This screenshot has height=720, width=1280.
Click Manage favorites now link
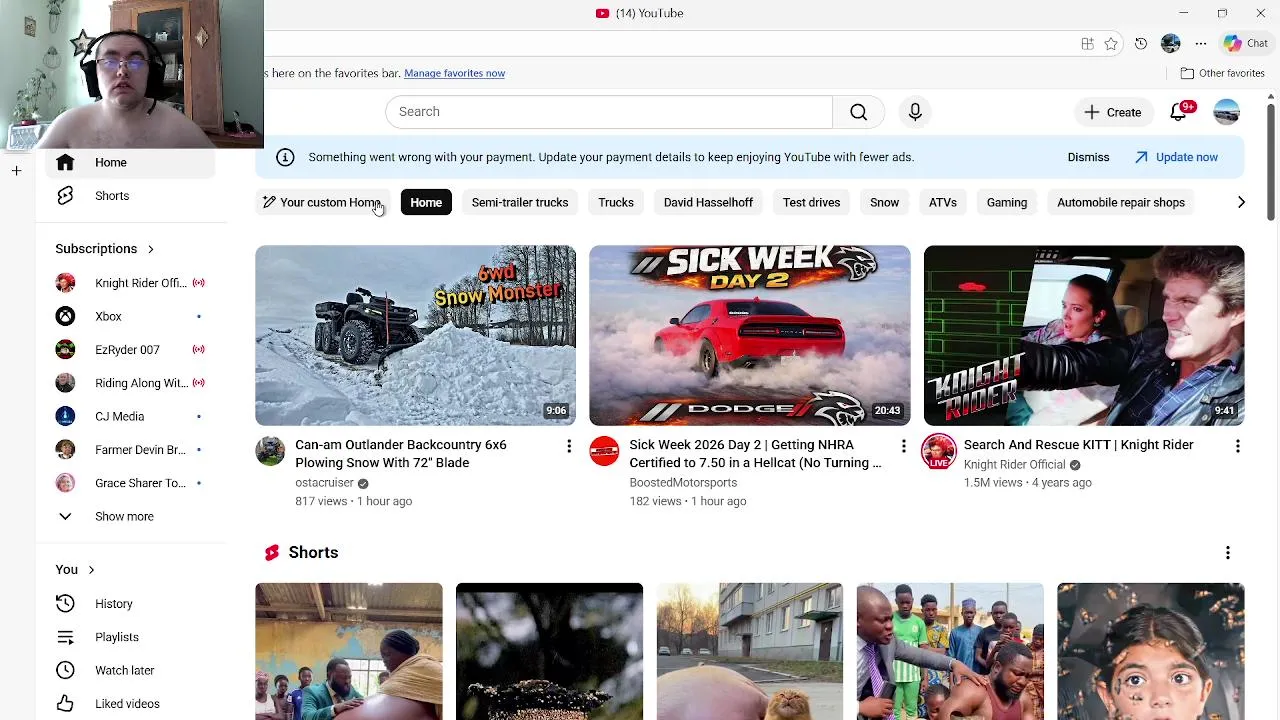(x=454, y=73)
